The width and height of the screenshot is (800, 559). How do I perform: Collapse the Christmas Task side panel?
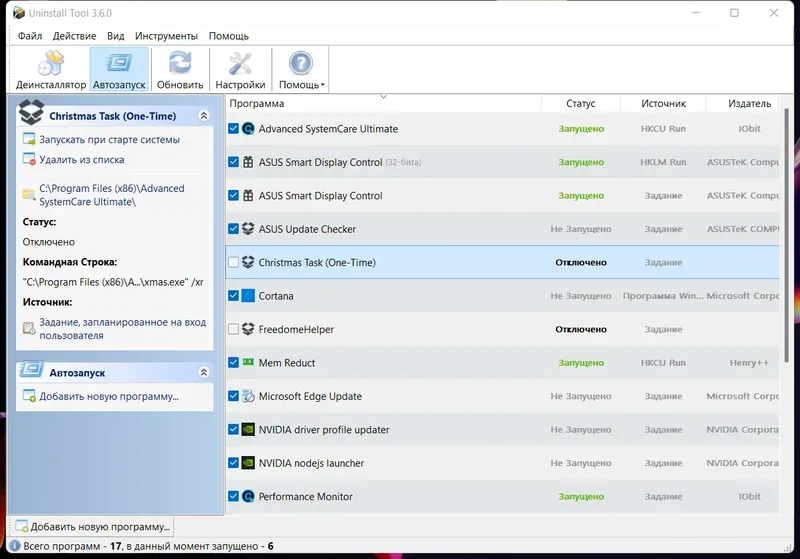(x=204, y=116)
